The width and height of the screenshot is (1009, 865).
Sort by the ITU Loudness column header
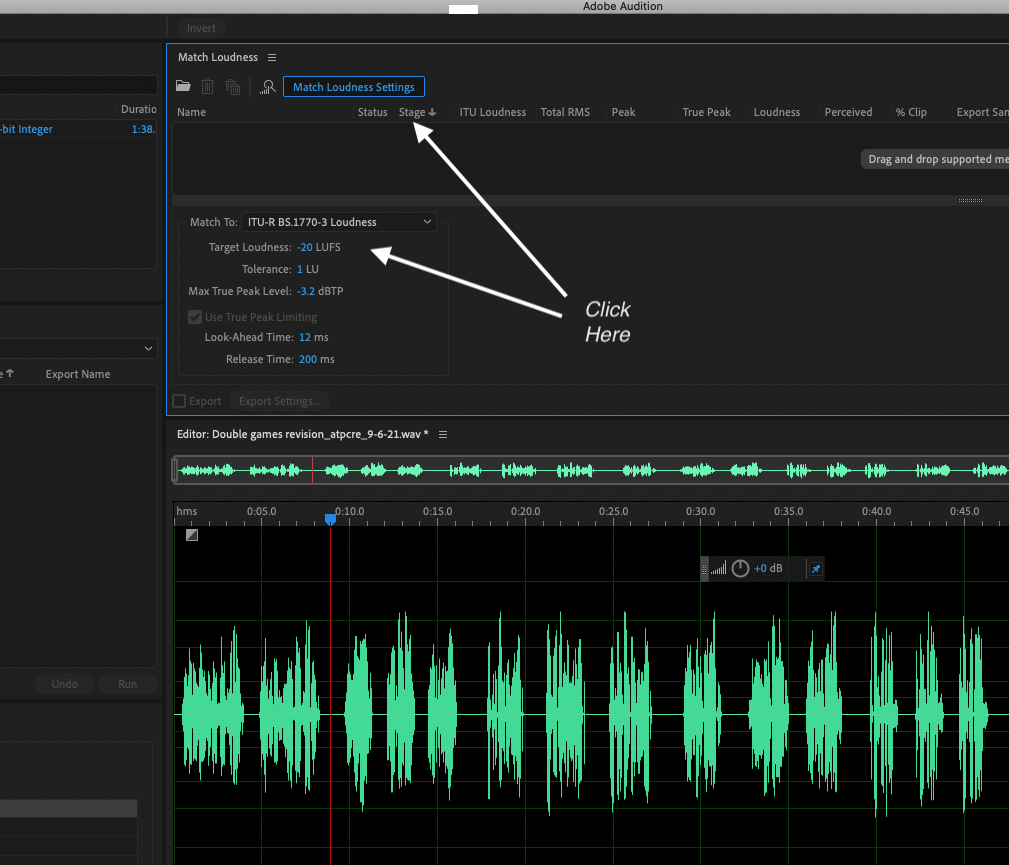pyautogui.click(x=492, y=112)
